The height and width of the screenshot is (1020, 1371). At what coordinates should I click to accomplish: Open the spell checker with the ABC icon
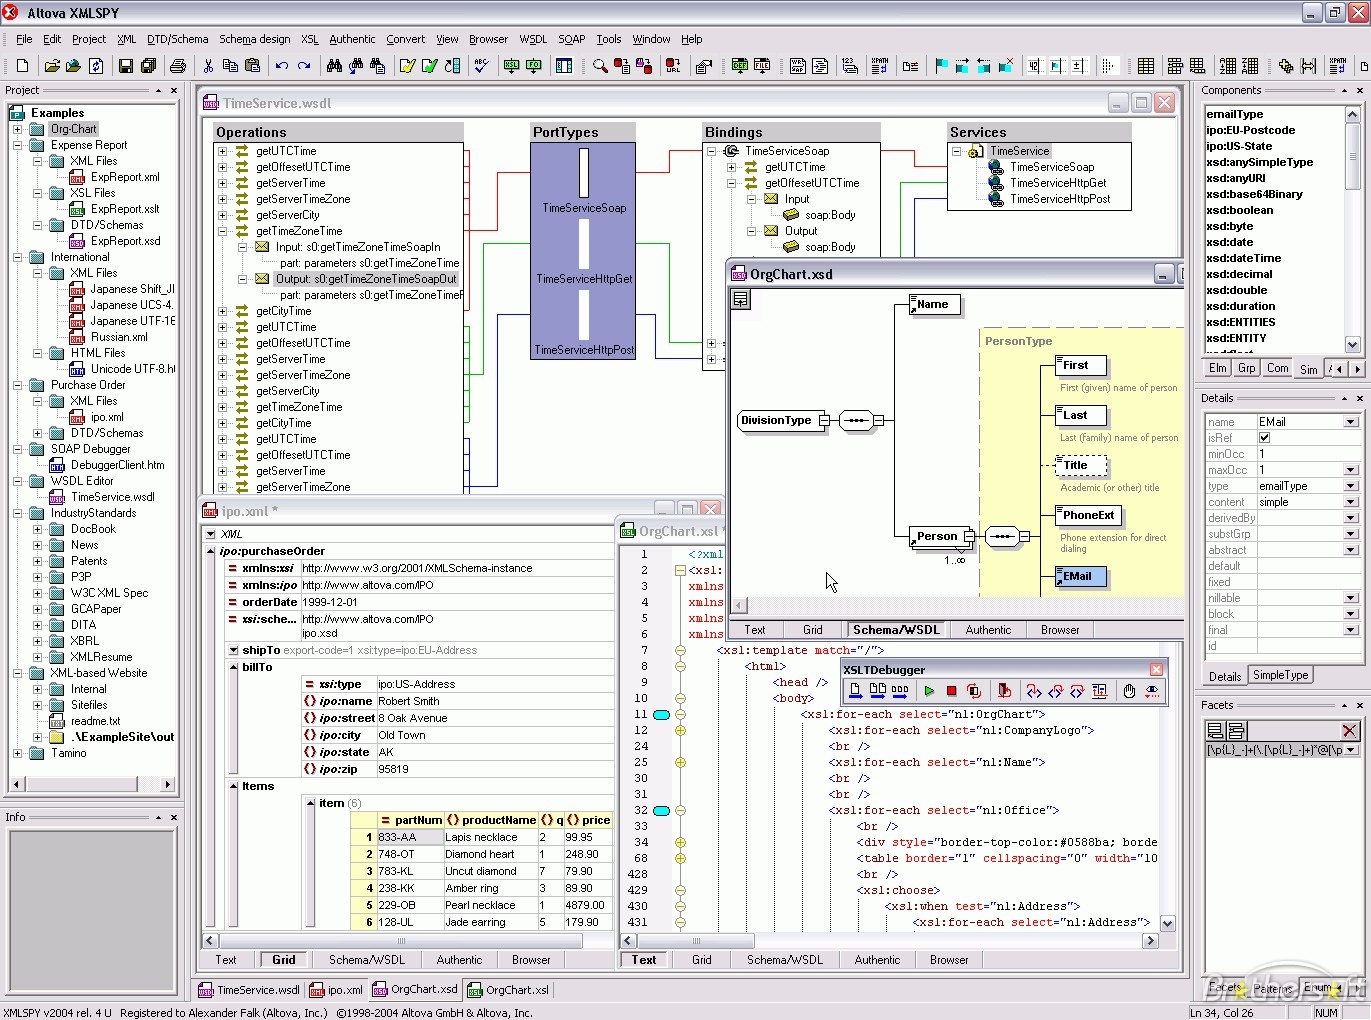pos(481,65)
